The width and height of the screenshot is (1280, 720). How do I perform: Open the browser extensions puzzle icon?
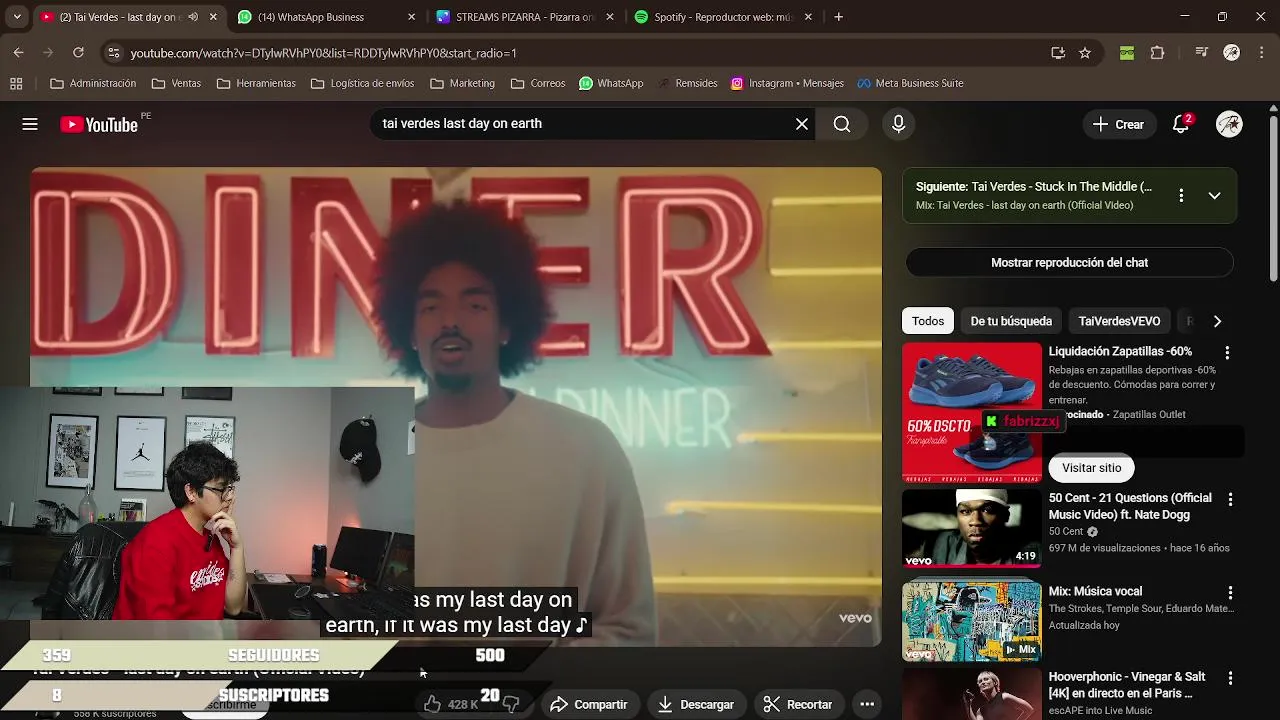[1157, 53]
